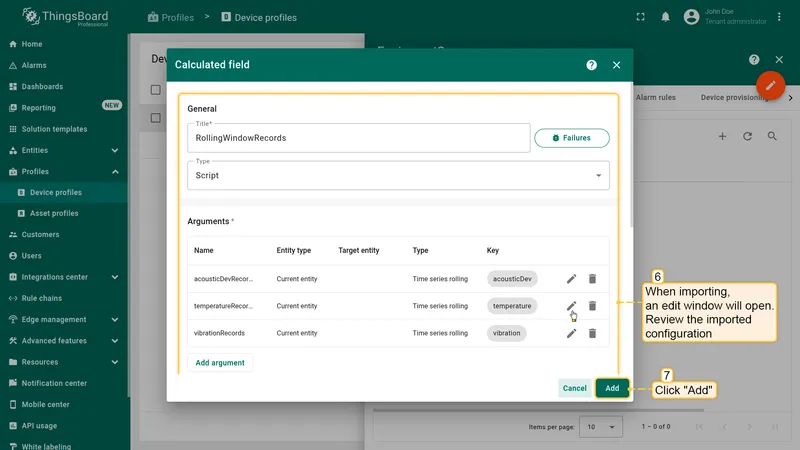This screenshot has width=800, height=450.
Task: Delete the vibrationRecords argument
Action: coord(592,333)
